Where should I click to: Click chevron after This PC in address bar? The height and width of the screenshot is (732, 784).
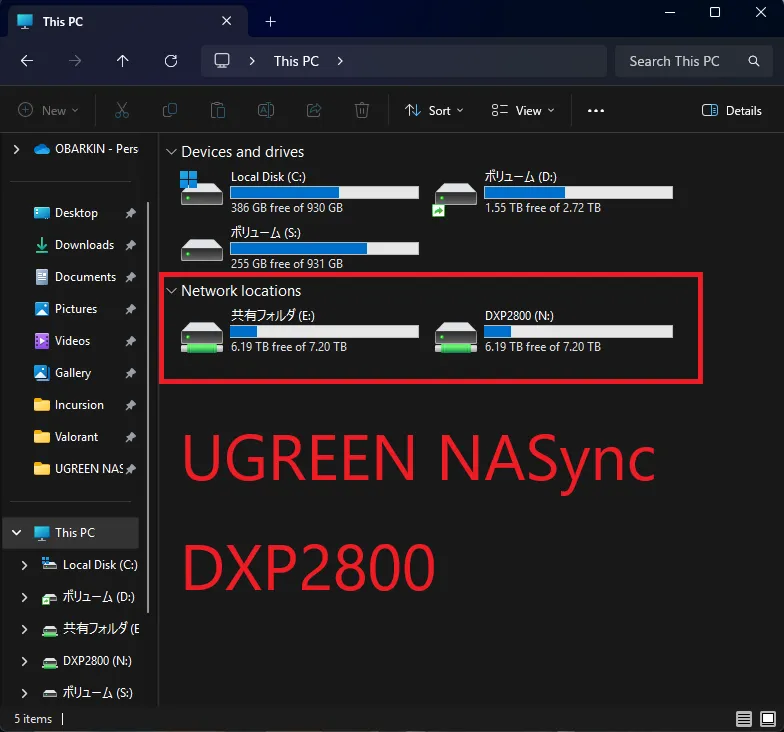pos(340,61)
